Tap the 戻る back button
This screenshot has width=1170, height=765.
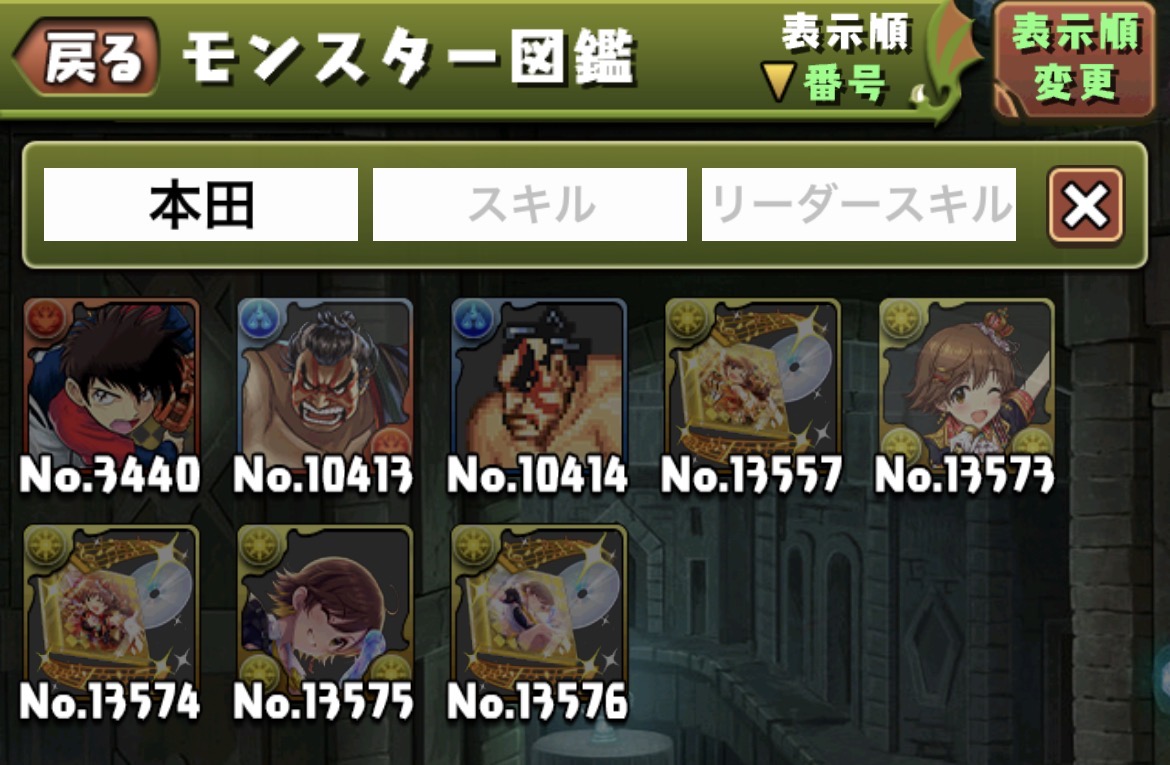87,57
